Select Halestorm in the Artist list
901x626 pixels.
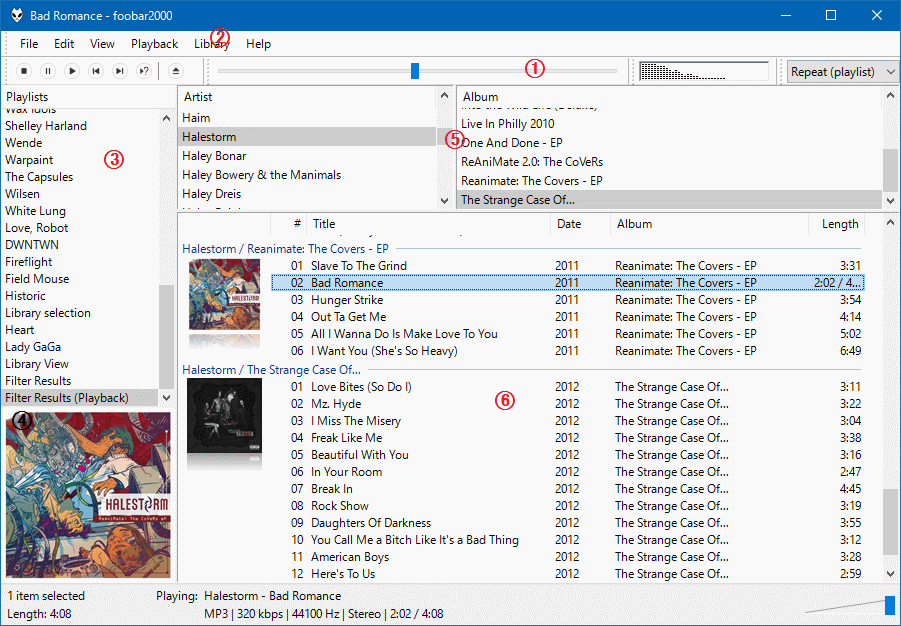pyautogui.click(x=307, y=137)
